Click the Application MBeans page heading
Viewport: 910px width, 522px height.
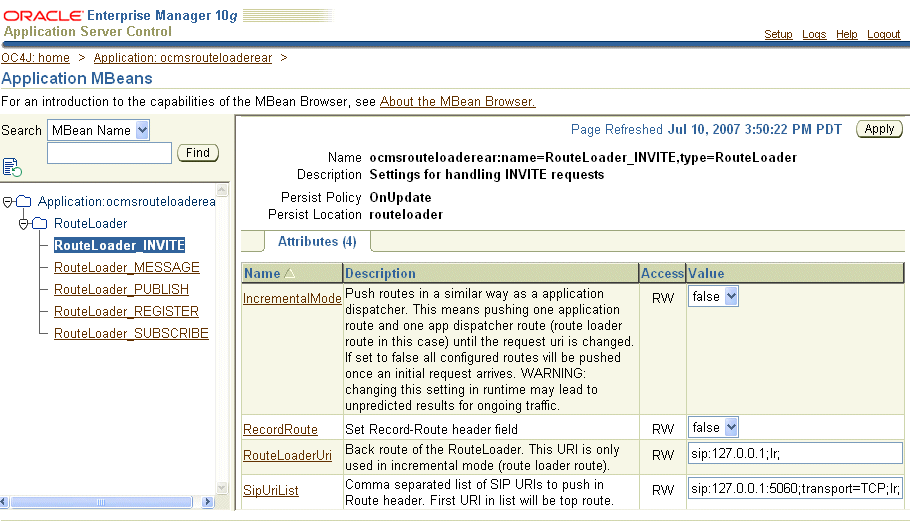click(x=77, y=78)
